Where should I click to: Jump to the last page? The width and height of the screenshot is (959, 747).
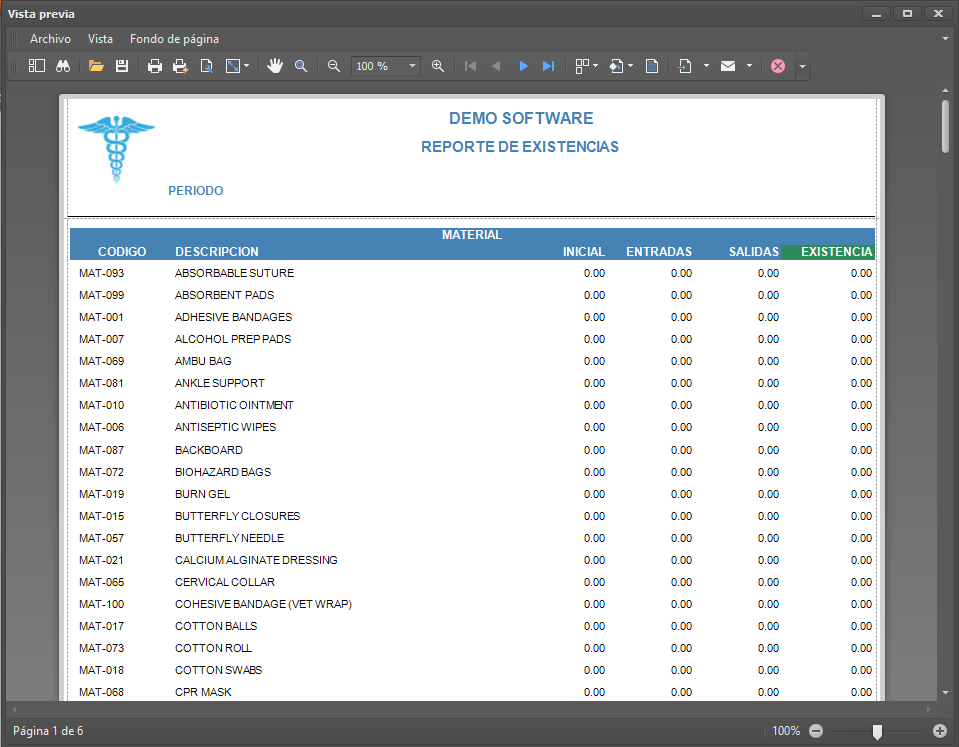point(548,66)
